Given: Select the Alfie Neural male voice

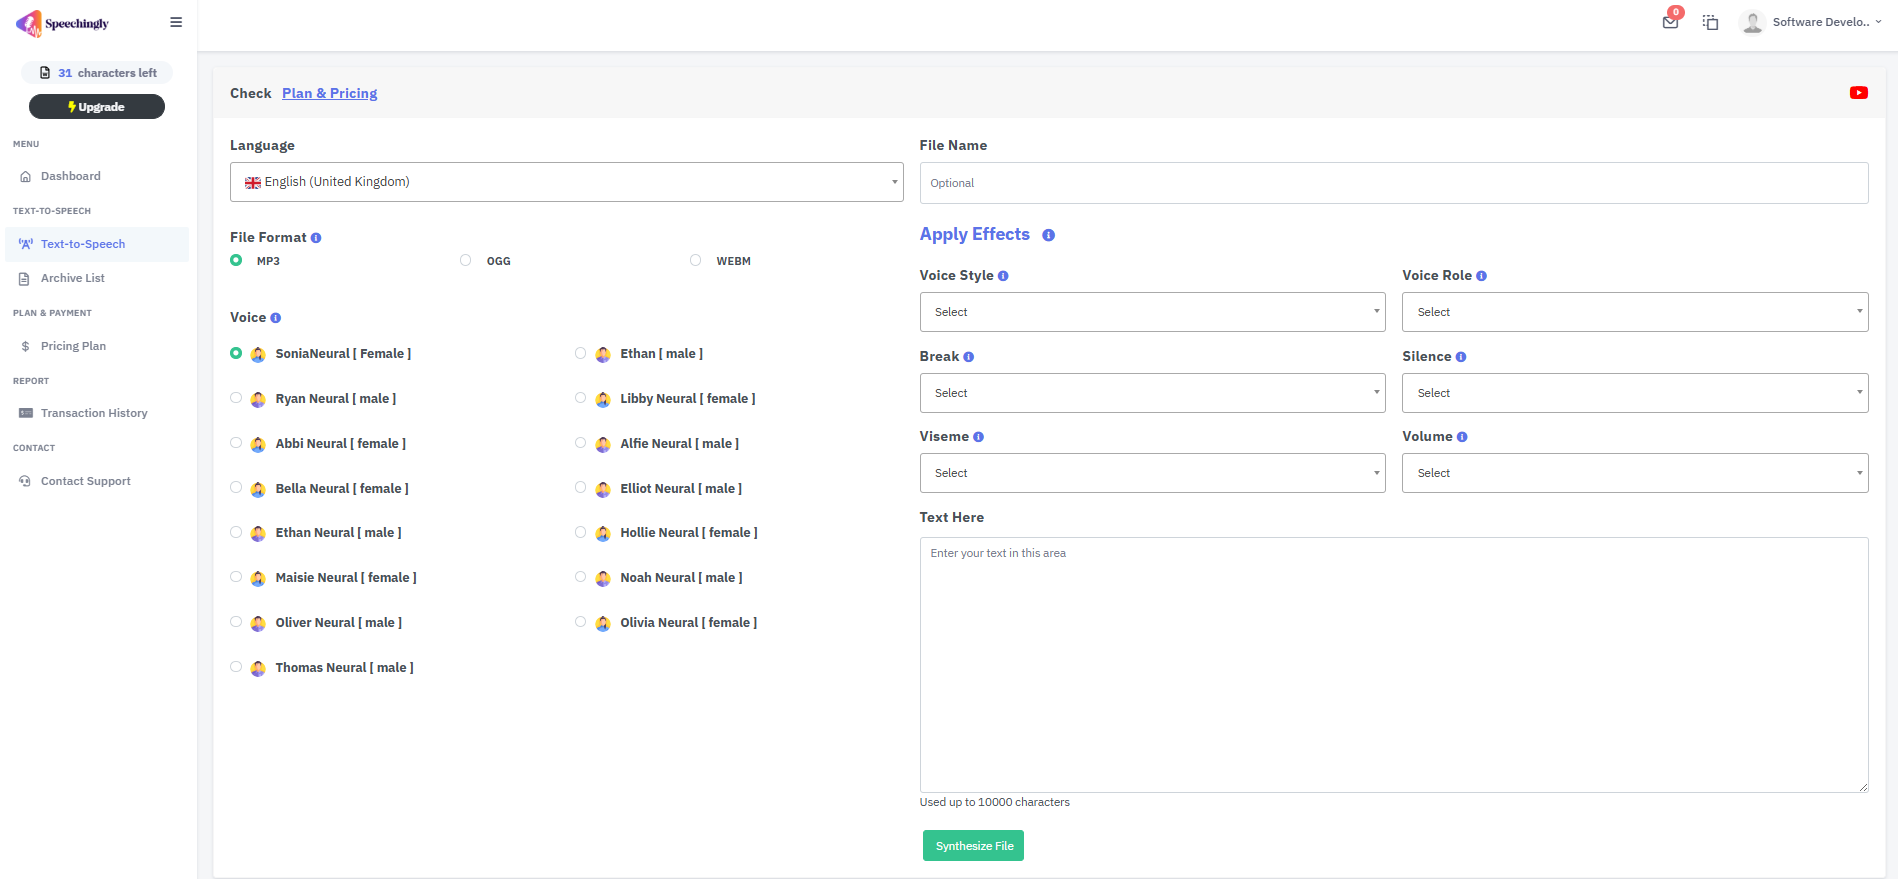Looking at the screenshot, I should (x=581, y=443).
